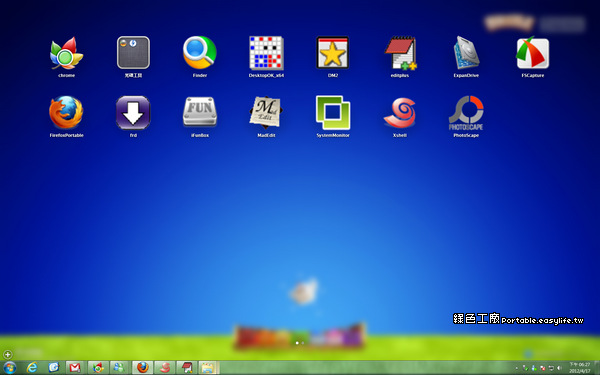The image size is (600, 375).
Task: Switch to second launcher page dot
Action: [303, 343]
